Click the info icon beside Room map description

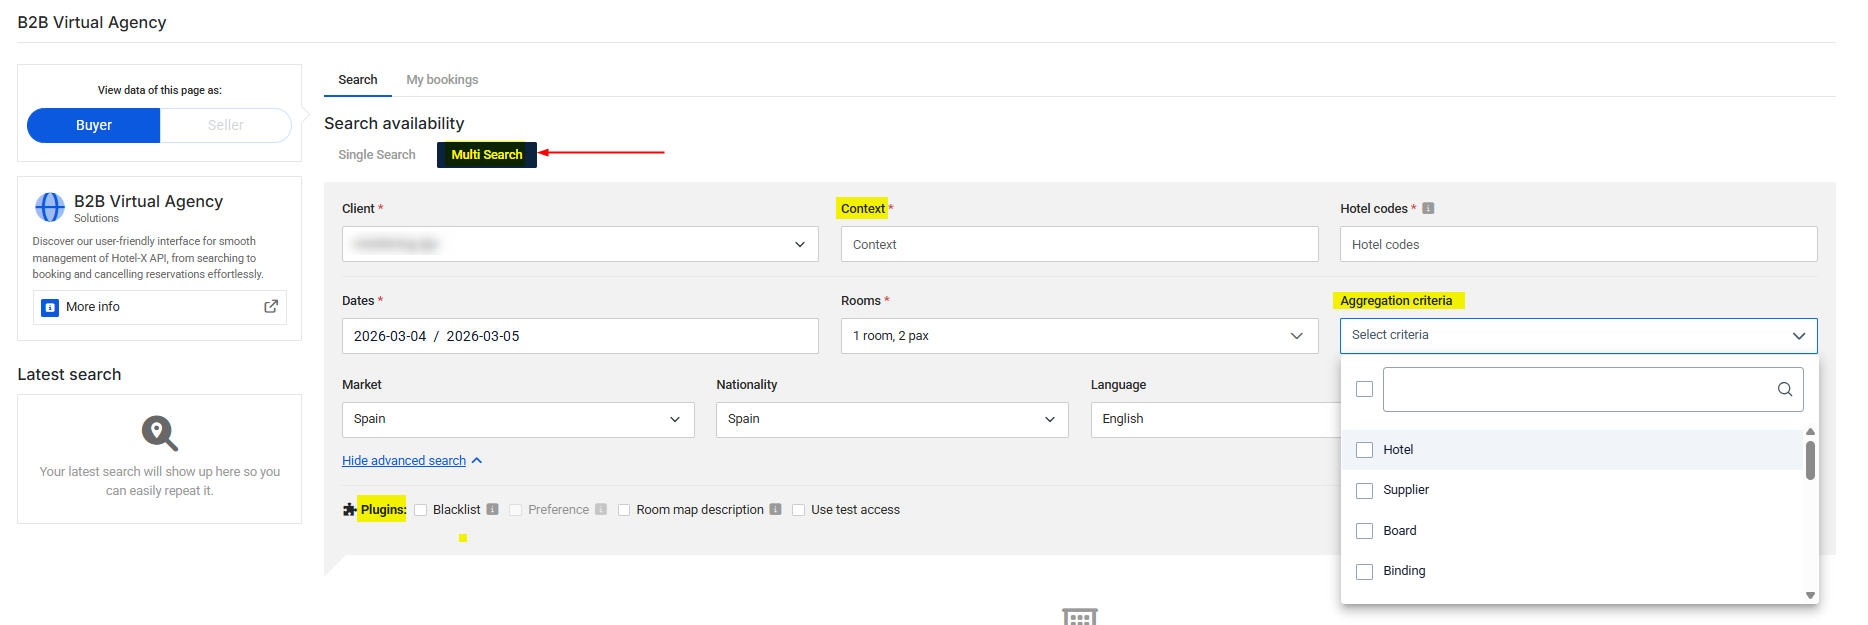(x=775, y=510)
